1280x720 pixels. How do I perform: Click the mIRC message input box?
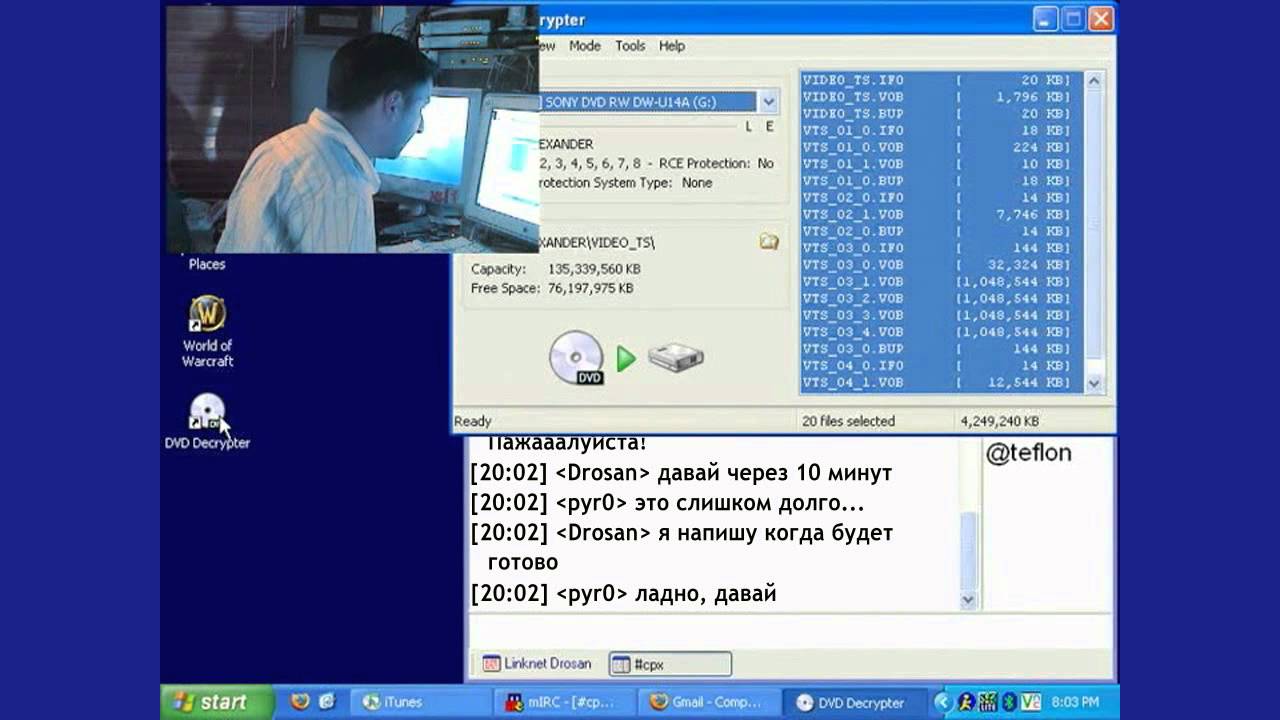[790, 630]
